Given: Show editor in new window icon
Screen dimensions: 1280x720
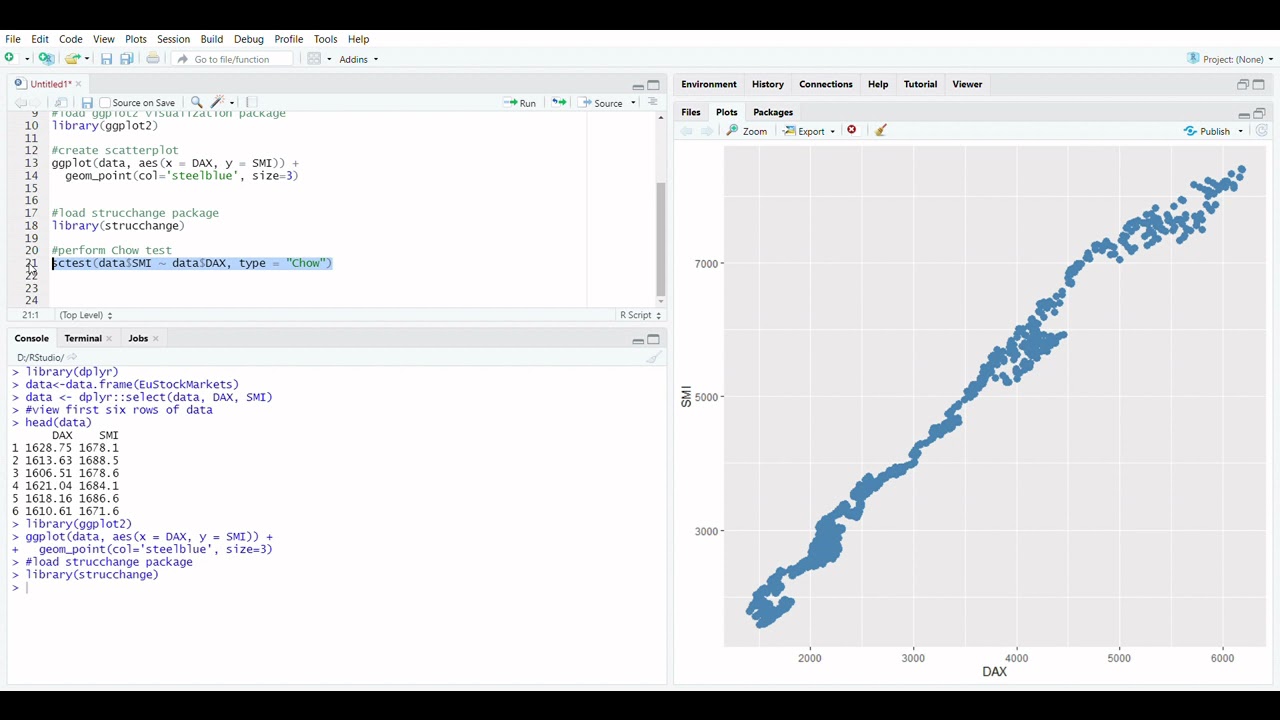Looking at the screenshot, I should (x=61, y=103).
